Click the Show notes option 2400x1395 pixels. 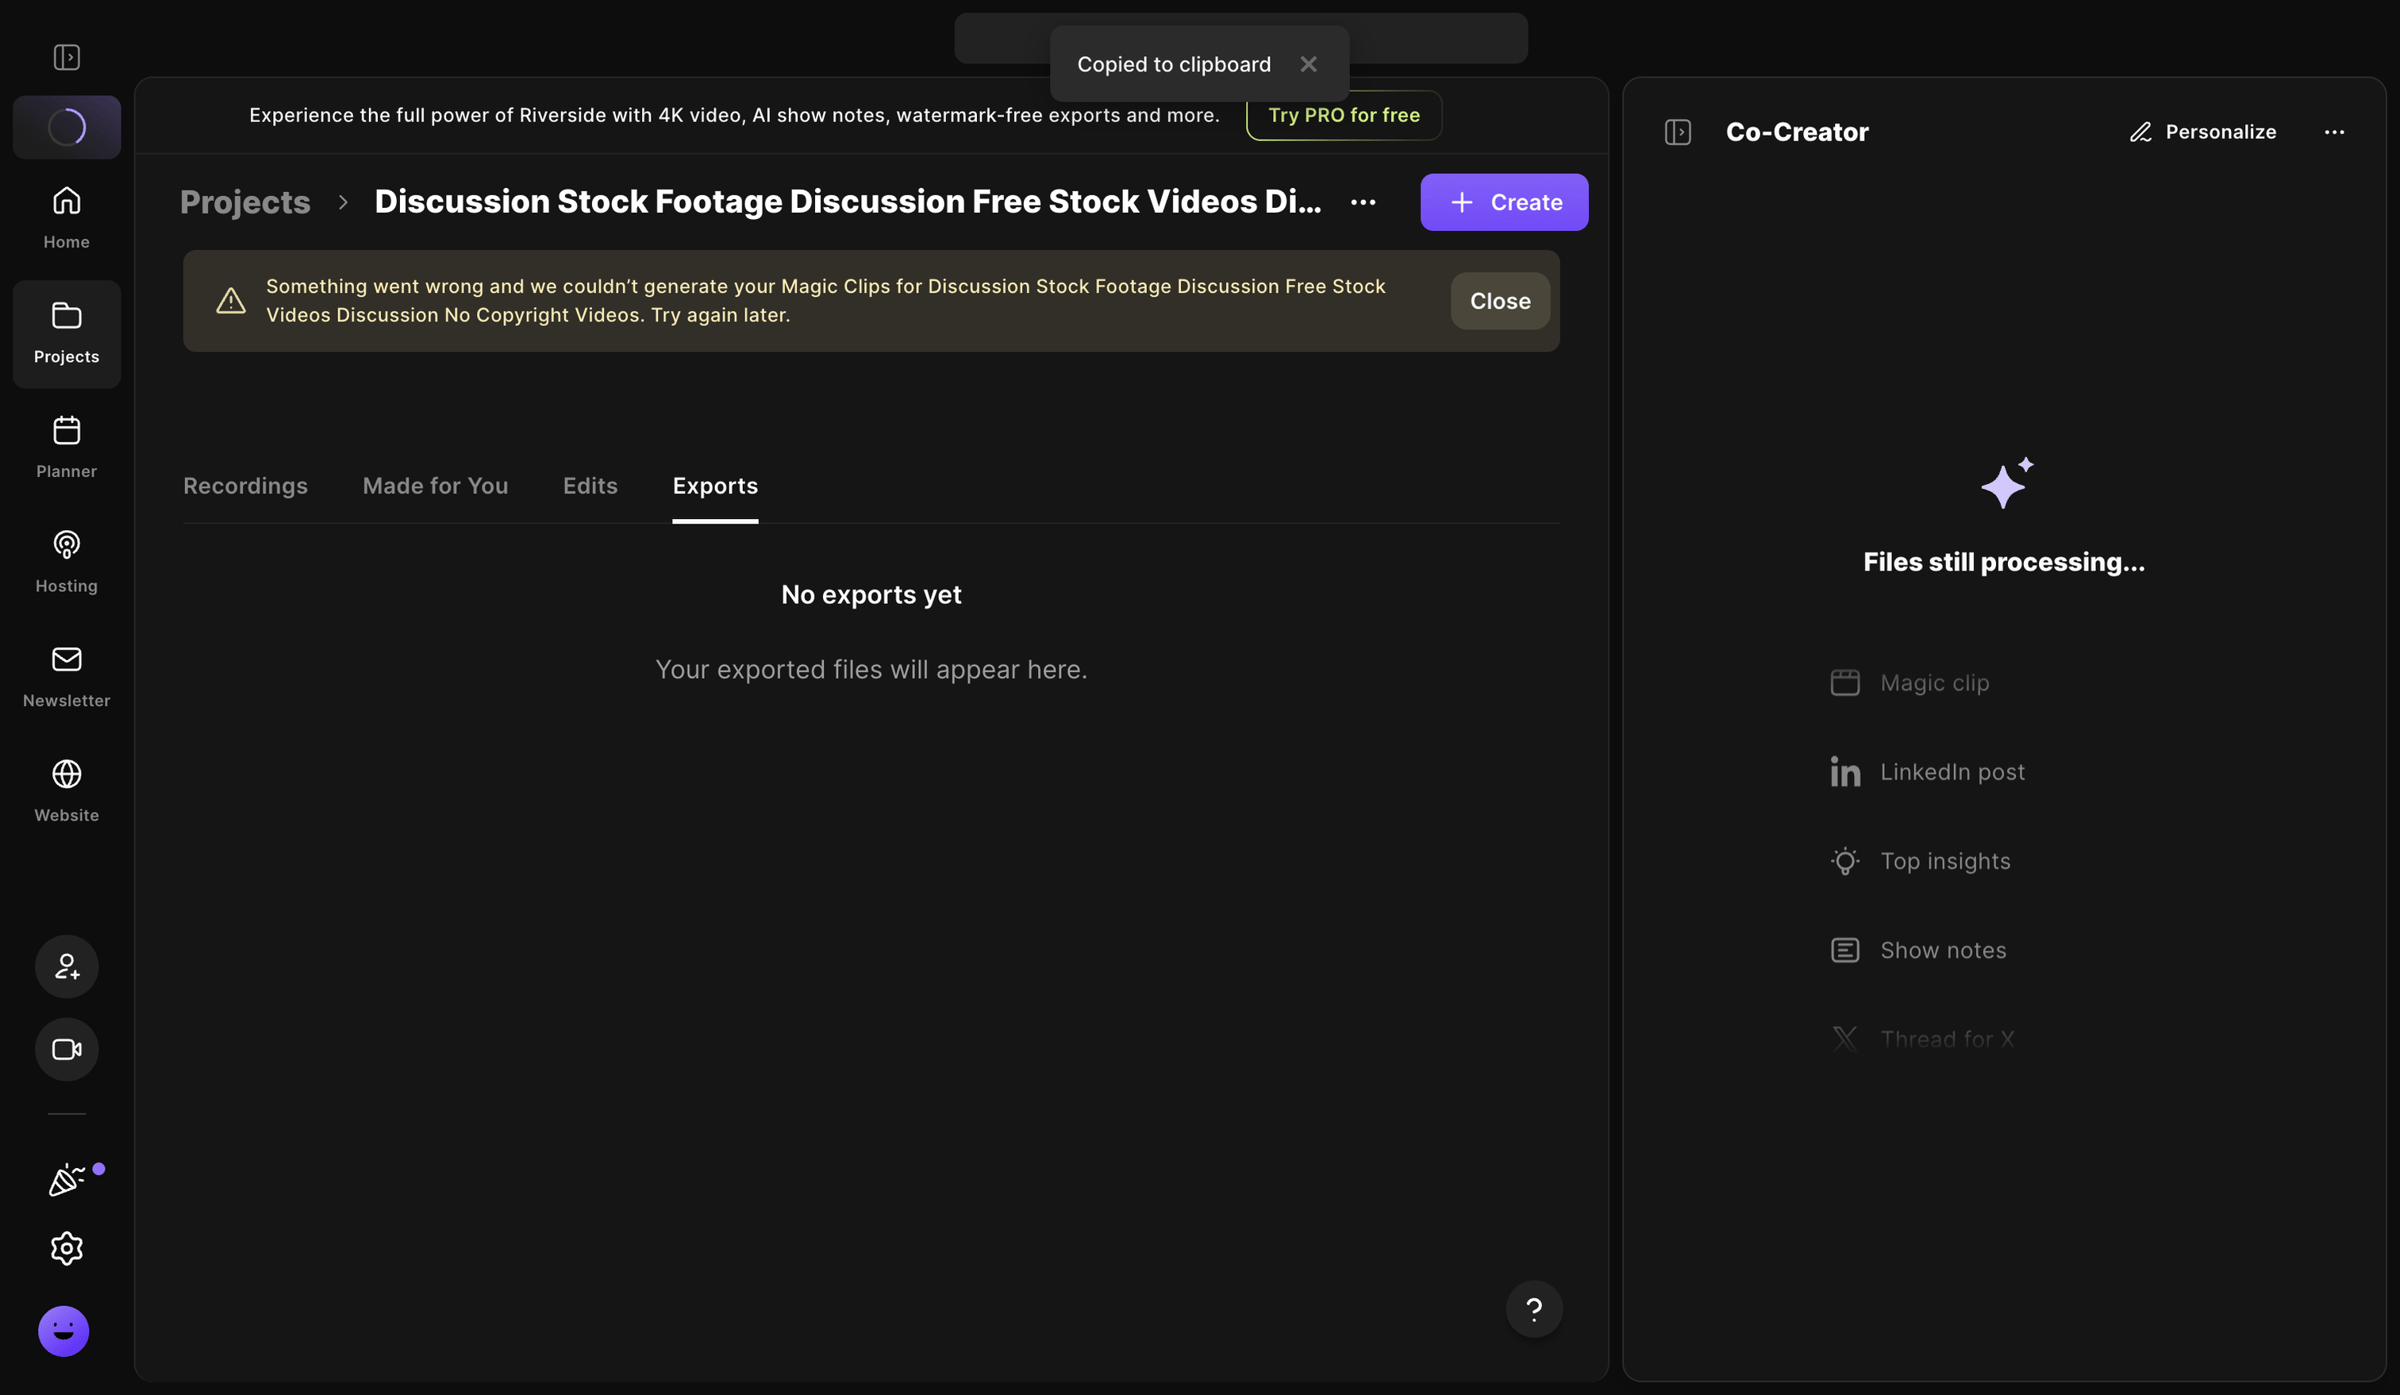click(1918, 950)
